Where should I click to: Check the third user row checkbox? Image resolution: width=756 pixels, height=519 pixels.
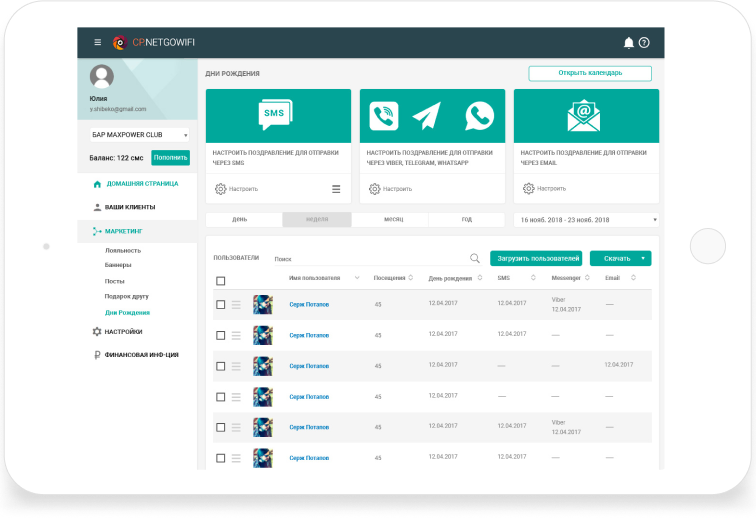click(x=221, y=366)
